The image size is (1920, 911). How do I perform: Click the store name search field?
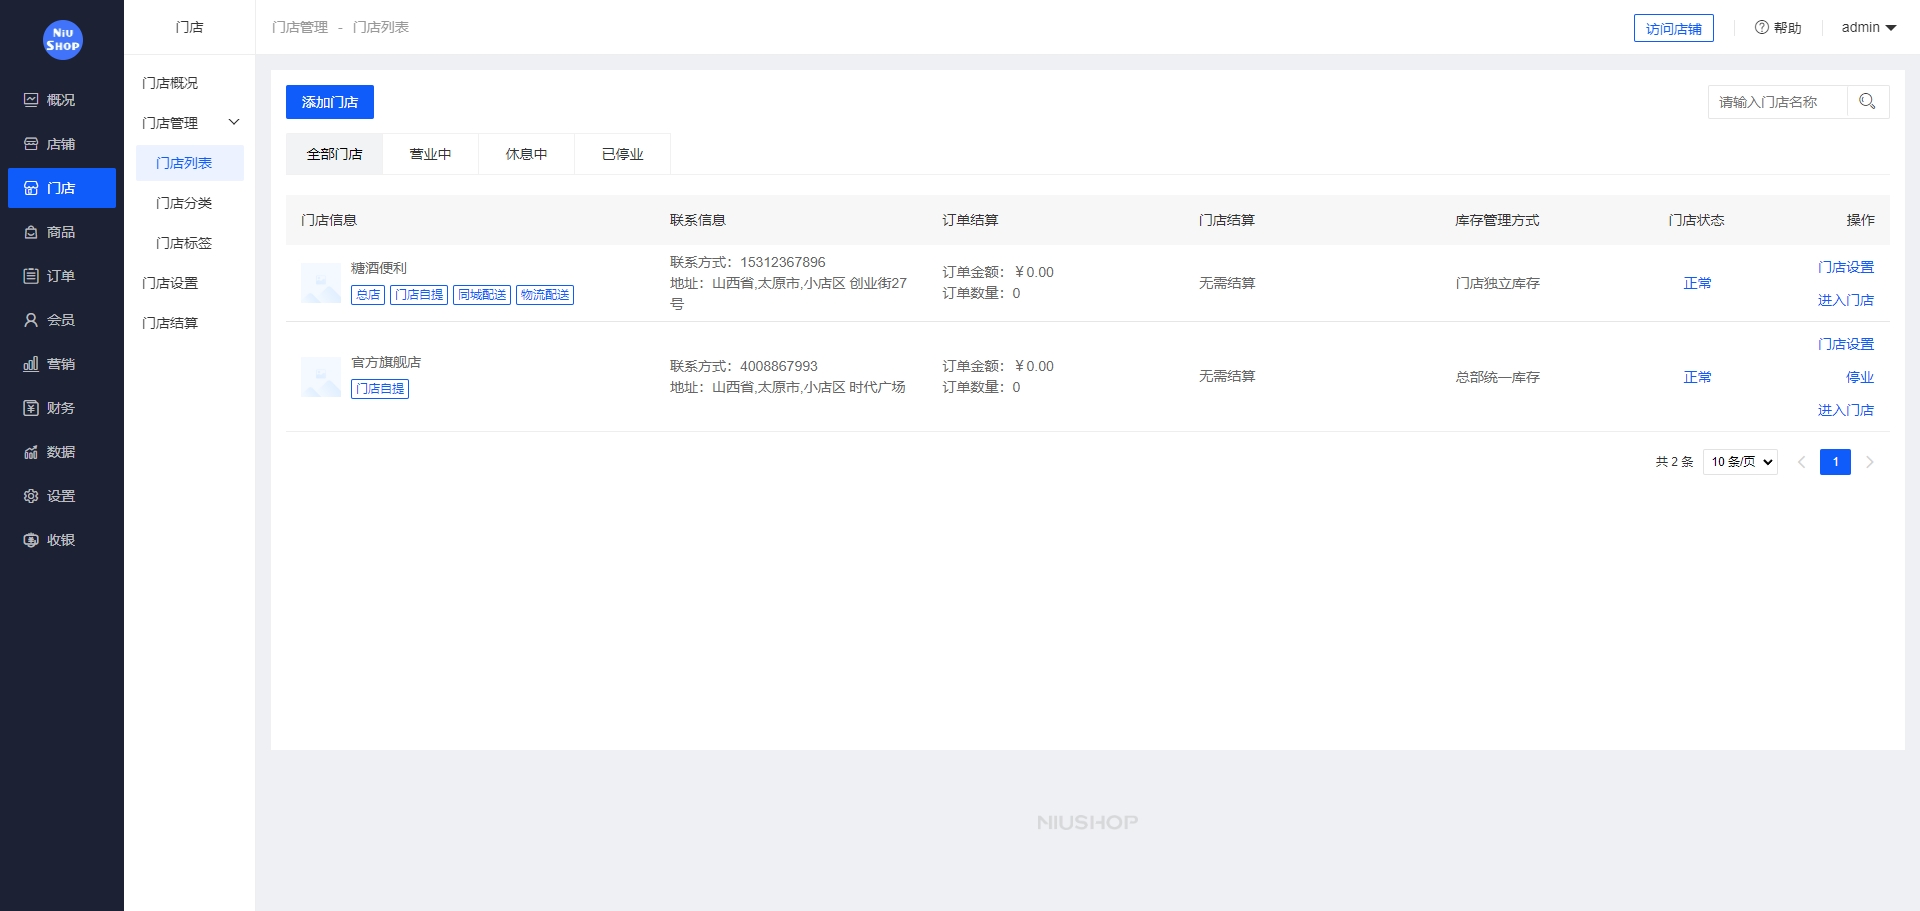click(1777, 102)
